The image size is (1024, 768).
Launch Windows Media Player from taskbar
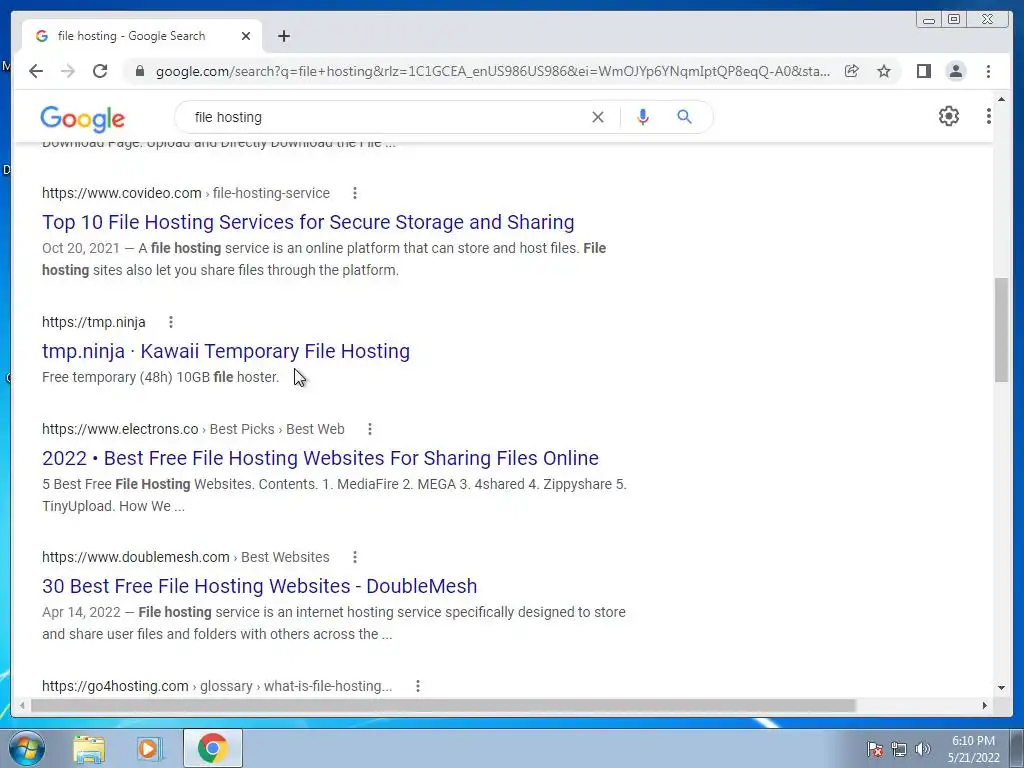pyautogui.click(x=150, y=748)
